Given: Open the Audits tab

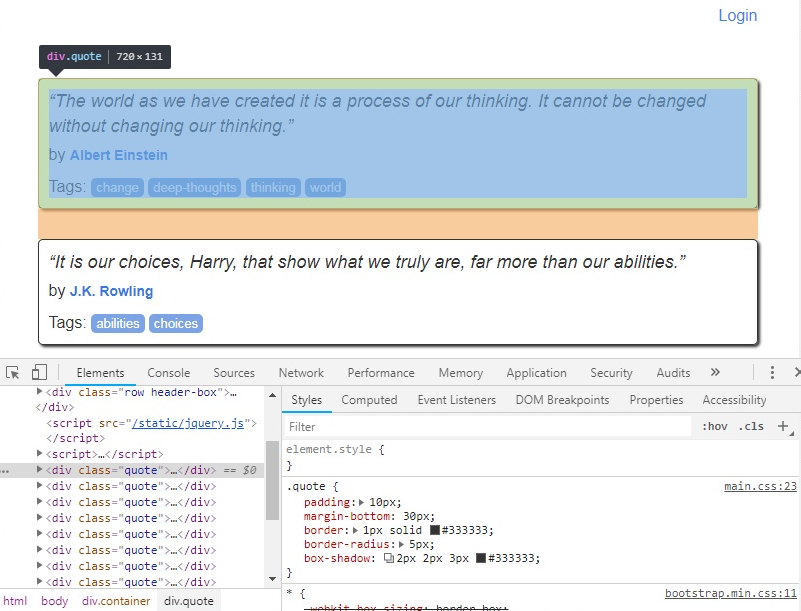Looking at the screenshot, I should 673,373.
